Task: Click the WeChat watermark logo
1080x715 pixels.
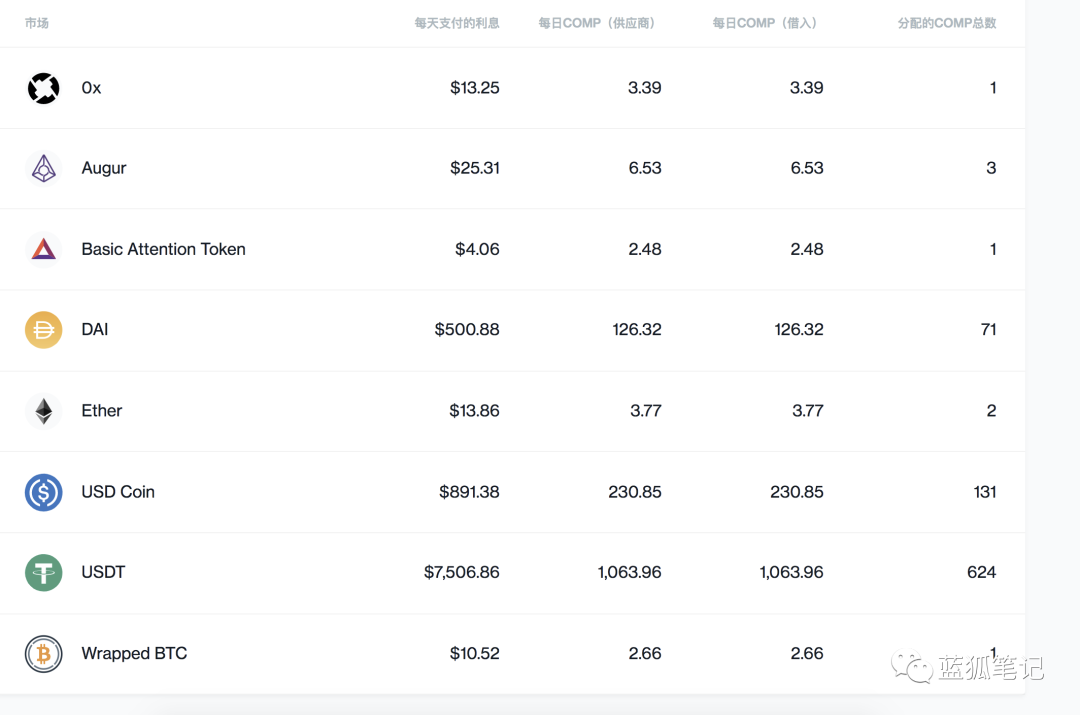Action: tap(912, 666)
